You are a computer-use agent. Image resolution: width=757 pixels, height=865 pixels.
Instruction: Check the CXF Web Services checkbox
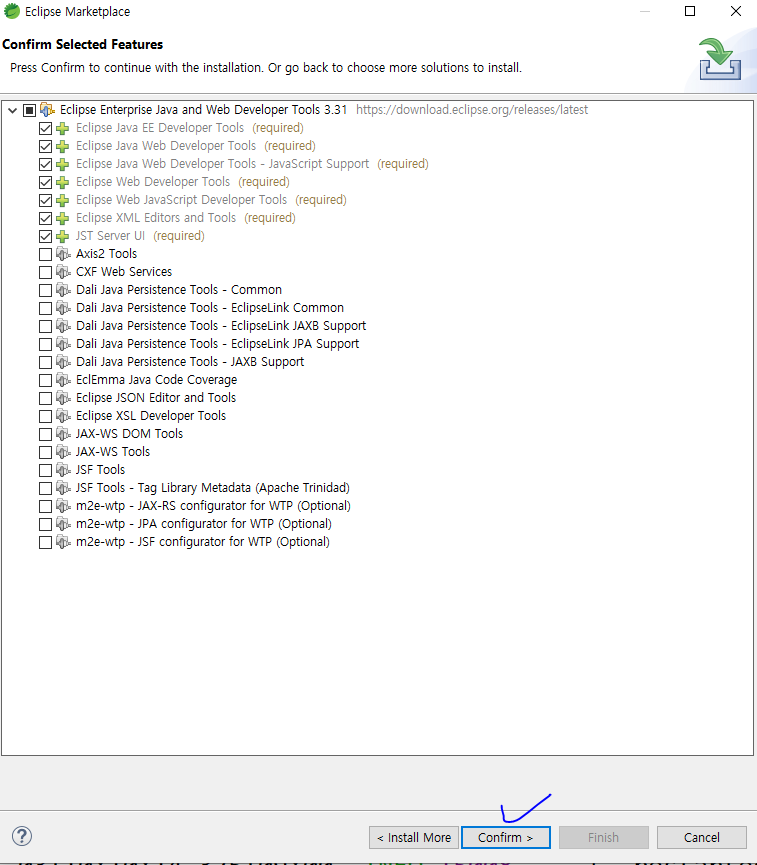45,273
